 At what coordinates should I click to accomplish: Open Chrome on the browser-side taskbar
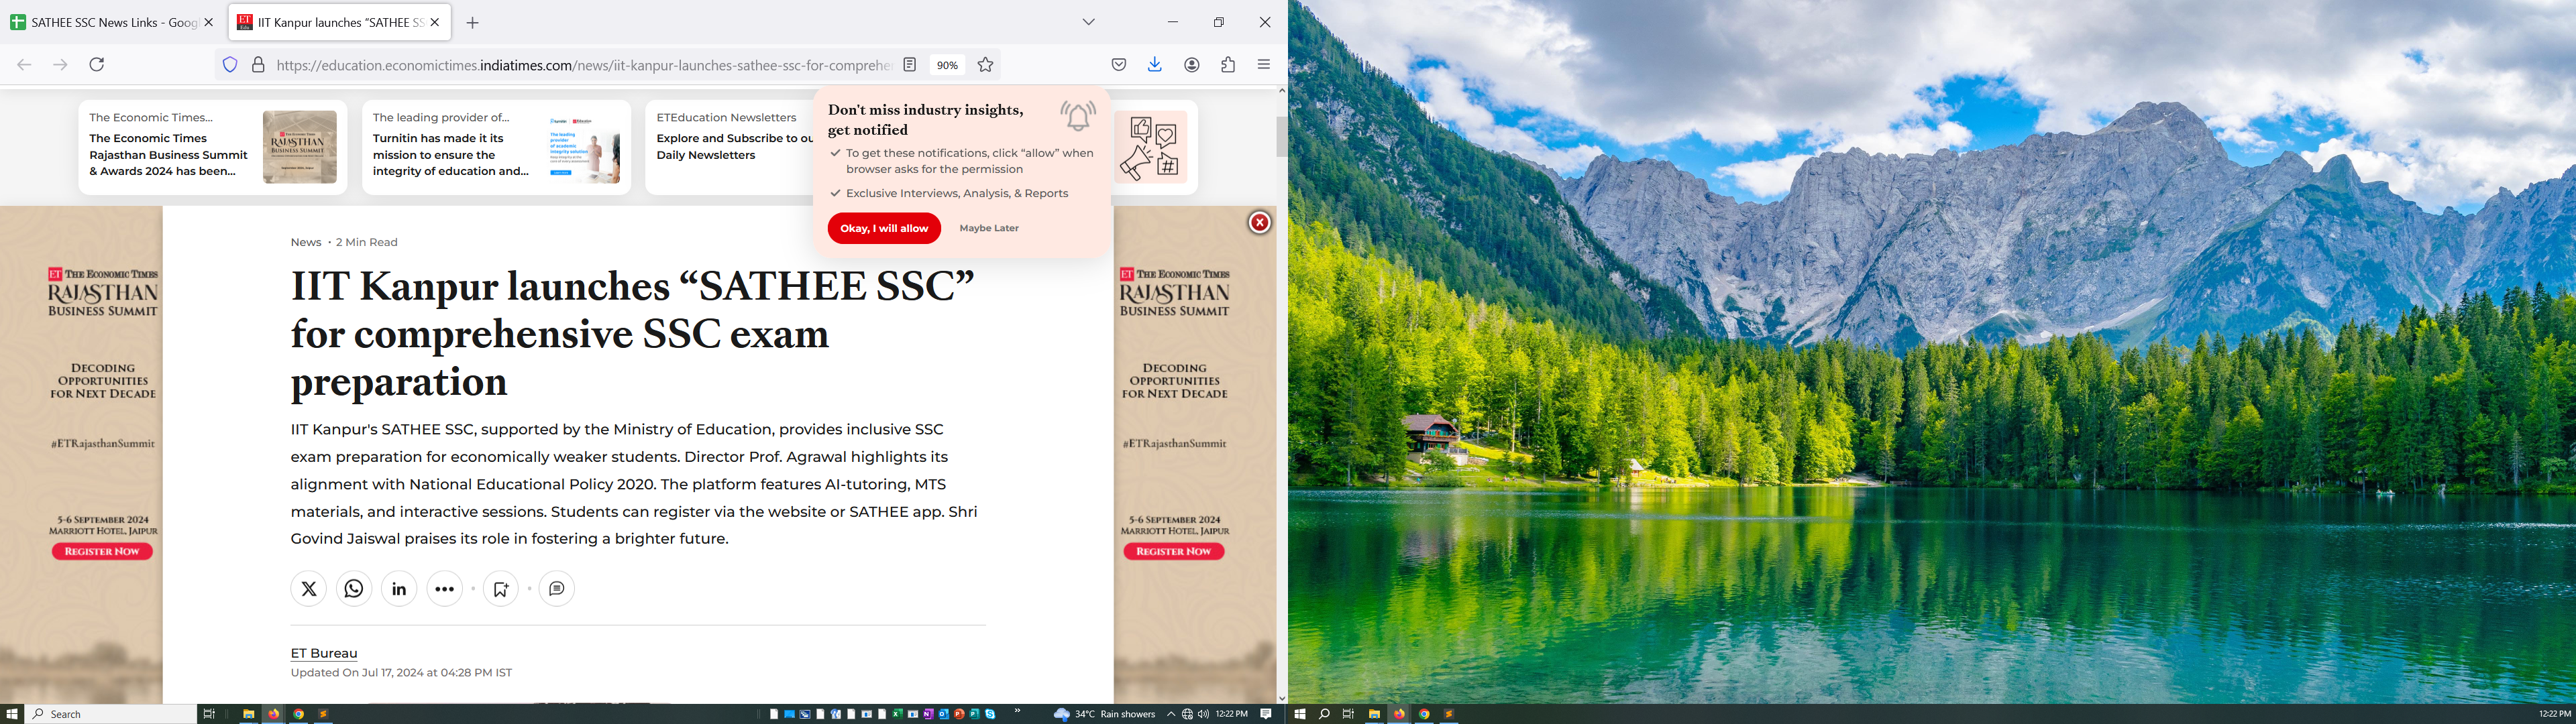click(x=298, y=714)
